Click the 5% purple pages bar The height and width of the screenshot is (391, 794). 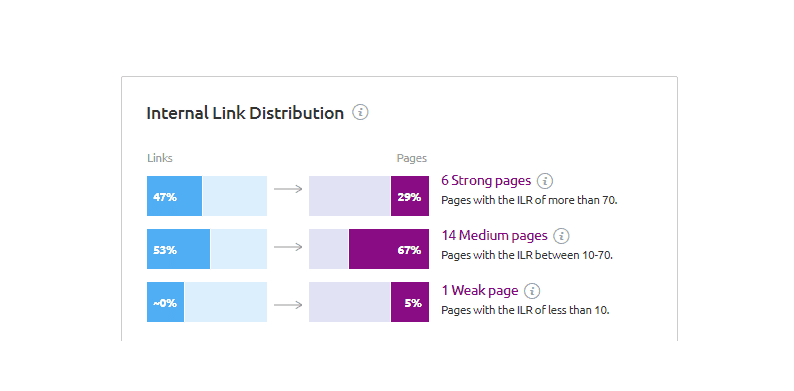[x=410, y=302]
